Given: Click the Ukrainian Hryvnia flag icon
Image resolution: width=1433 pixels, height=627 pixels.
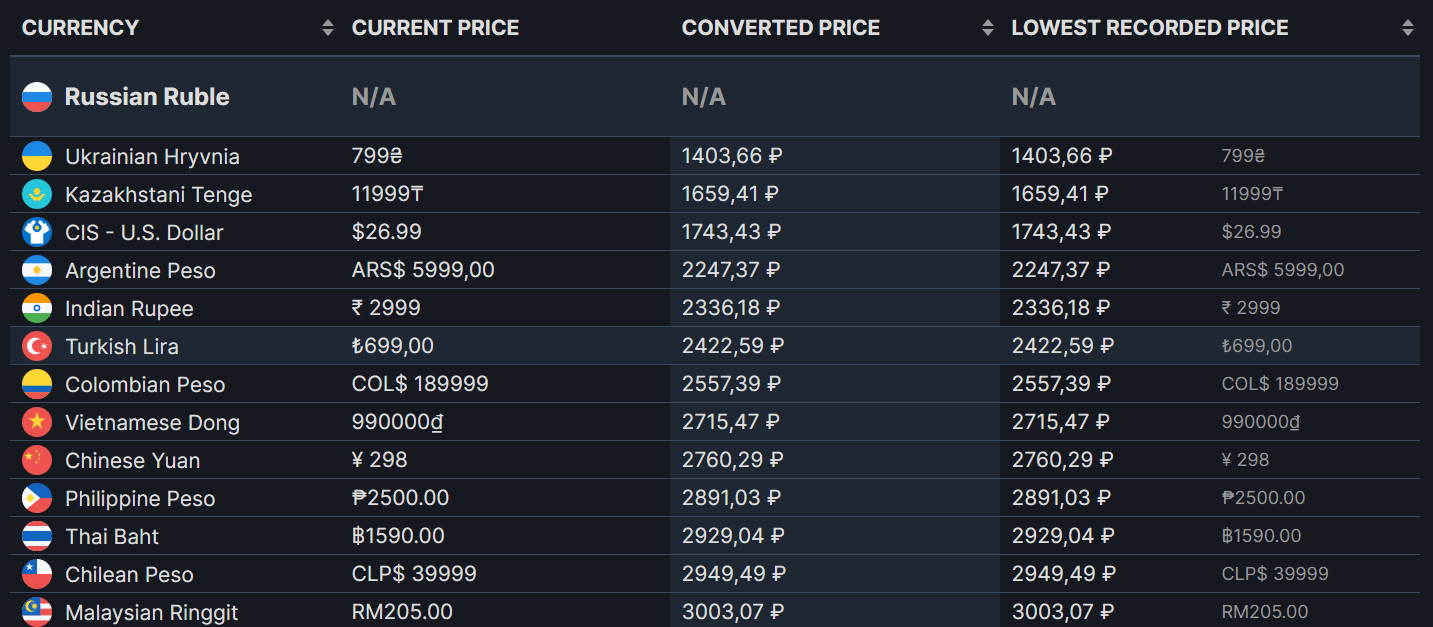Looking at the screenshot, I should pyautogui.click(x=37, y=156).
